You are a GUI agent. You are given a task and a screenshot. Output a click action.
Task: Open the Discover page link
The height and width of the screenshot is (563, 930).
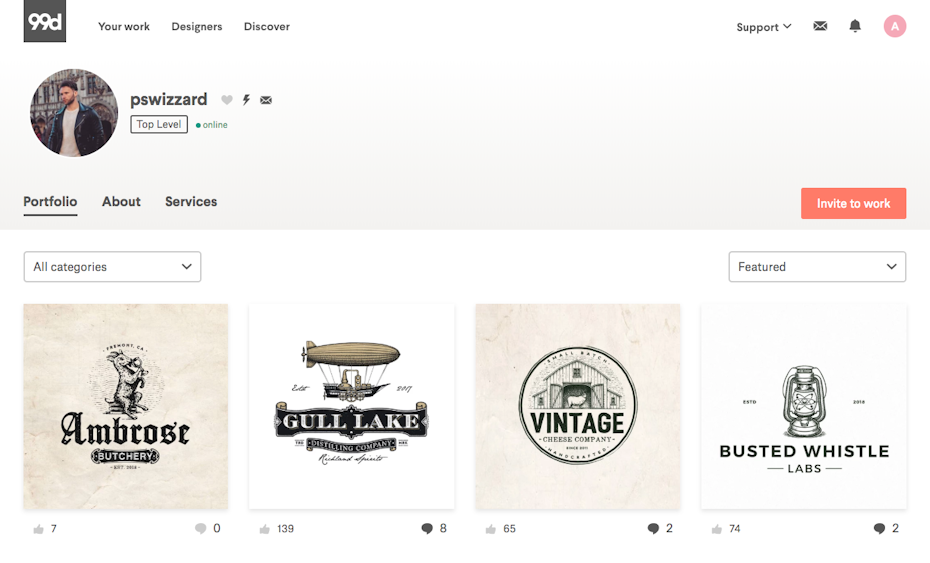[267, 27]
